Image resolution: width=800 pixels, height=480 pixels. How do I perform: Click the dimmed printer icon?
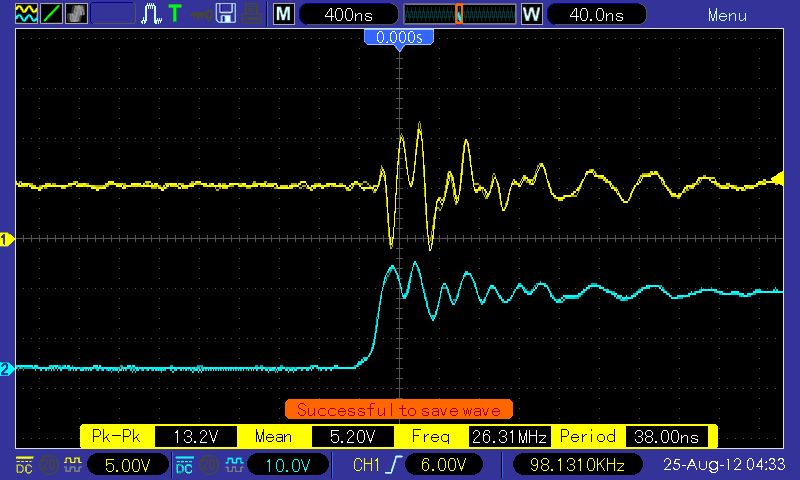[252, 14]
